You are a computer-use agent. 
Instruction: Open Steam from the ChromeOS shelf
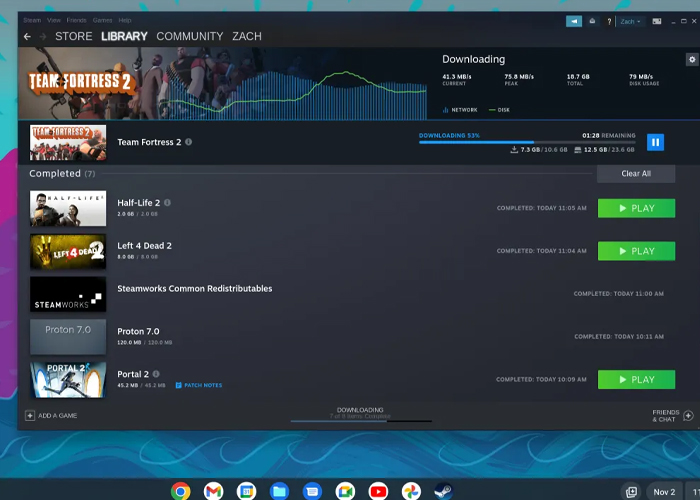[x=442, y=491]
